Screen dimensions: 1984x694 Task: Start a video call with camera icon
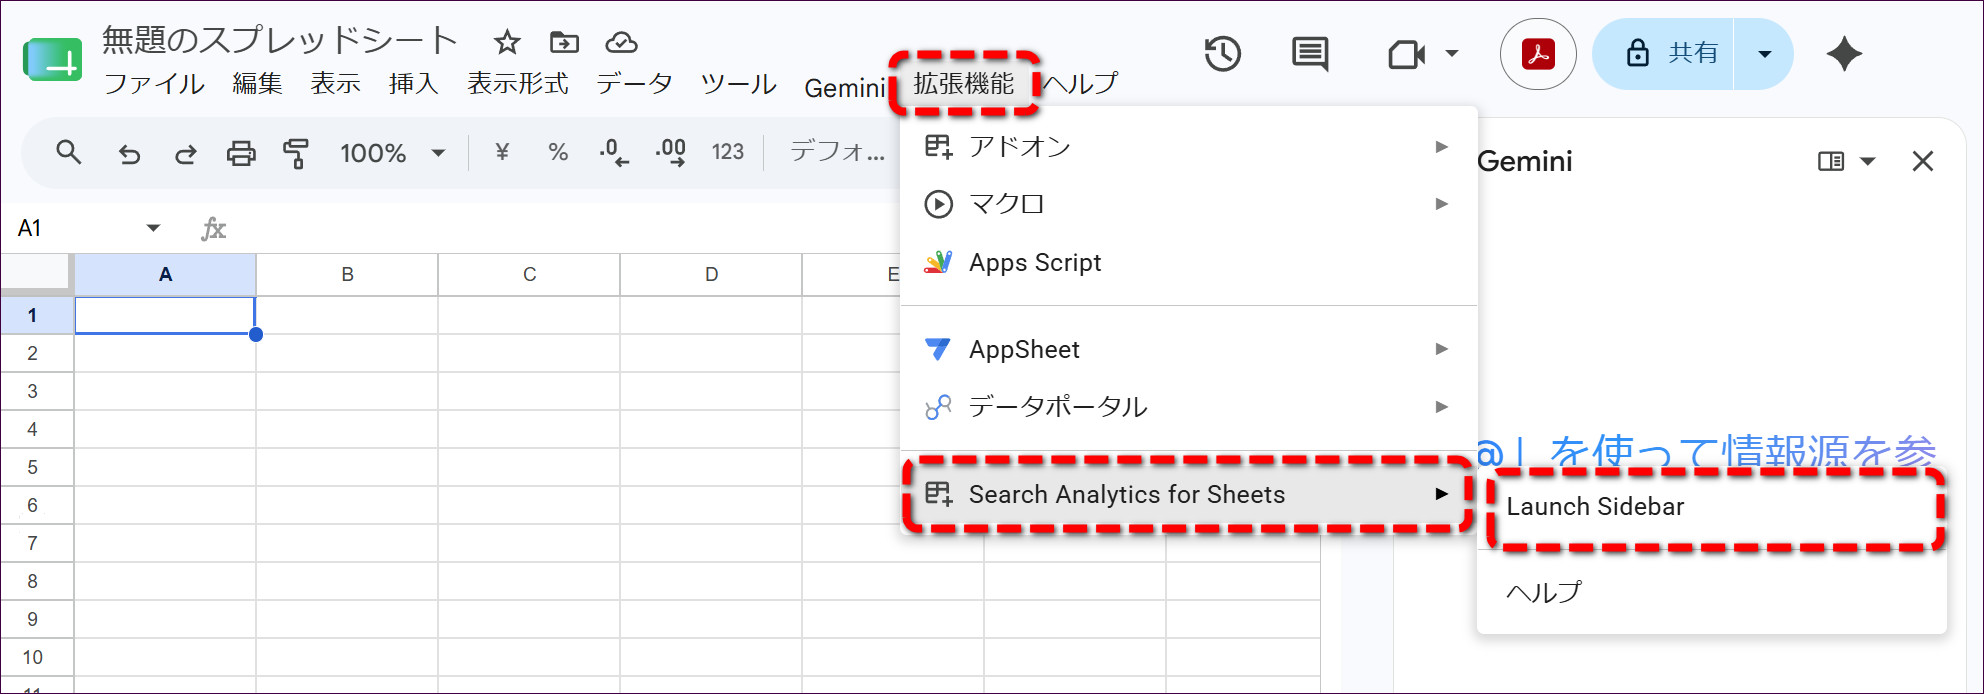click(x=1406, y=54)
